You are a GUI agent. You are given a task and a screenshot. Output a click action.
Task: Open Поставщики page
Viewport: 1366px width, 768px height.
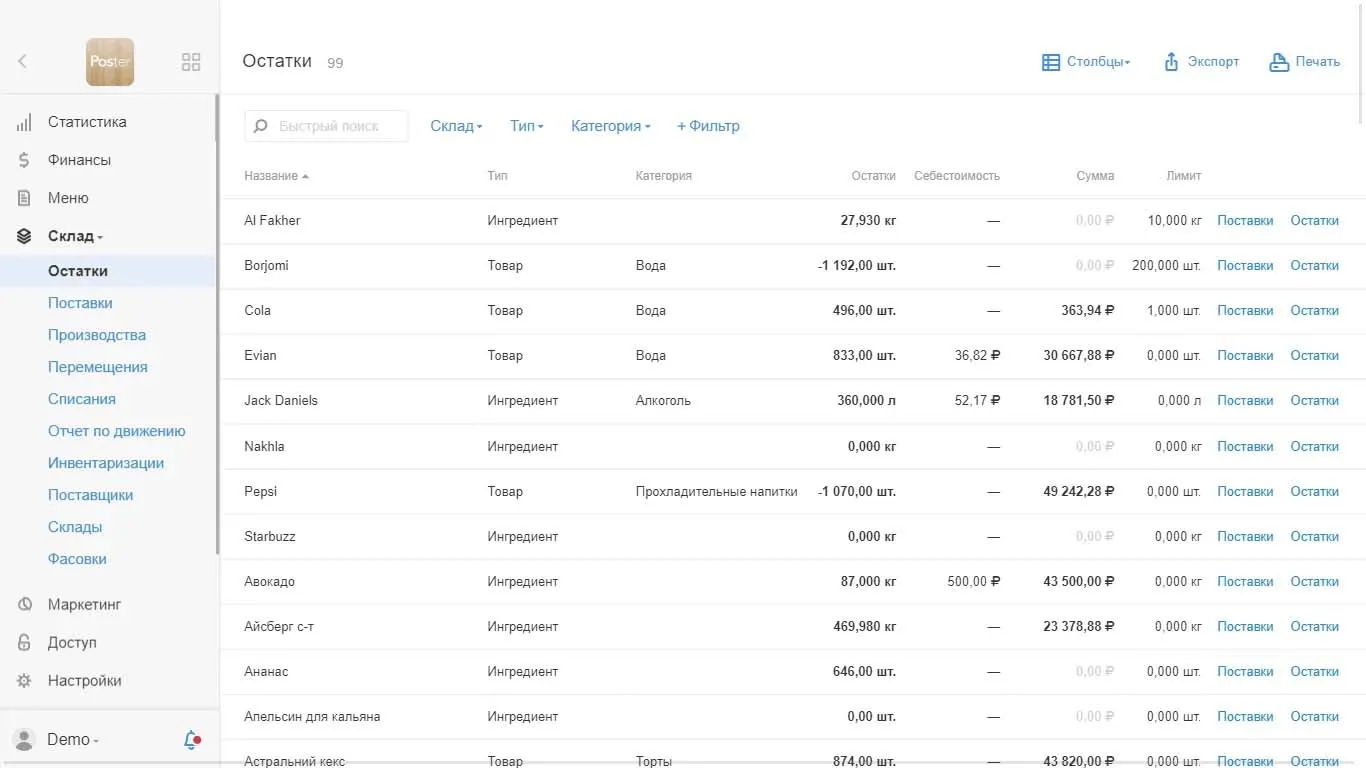(x=90, y=495)
